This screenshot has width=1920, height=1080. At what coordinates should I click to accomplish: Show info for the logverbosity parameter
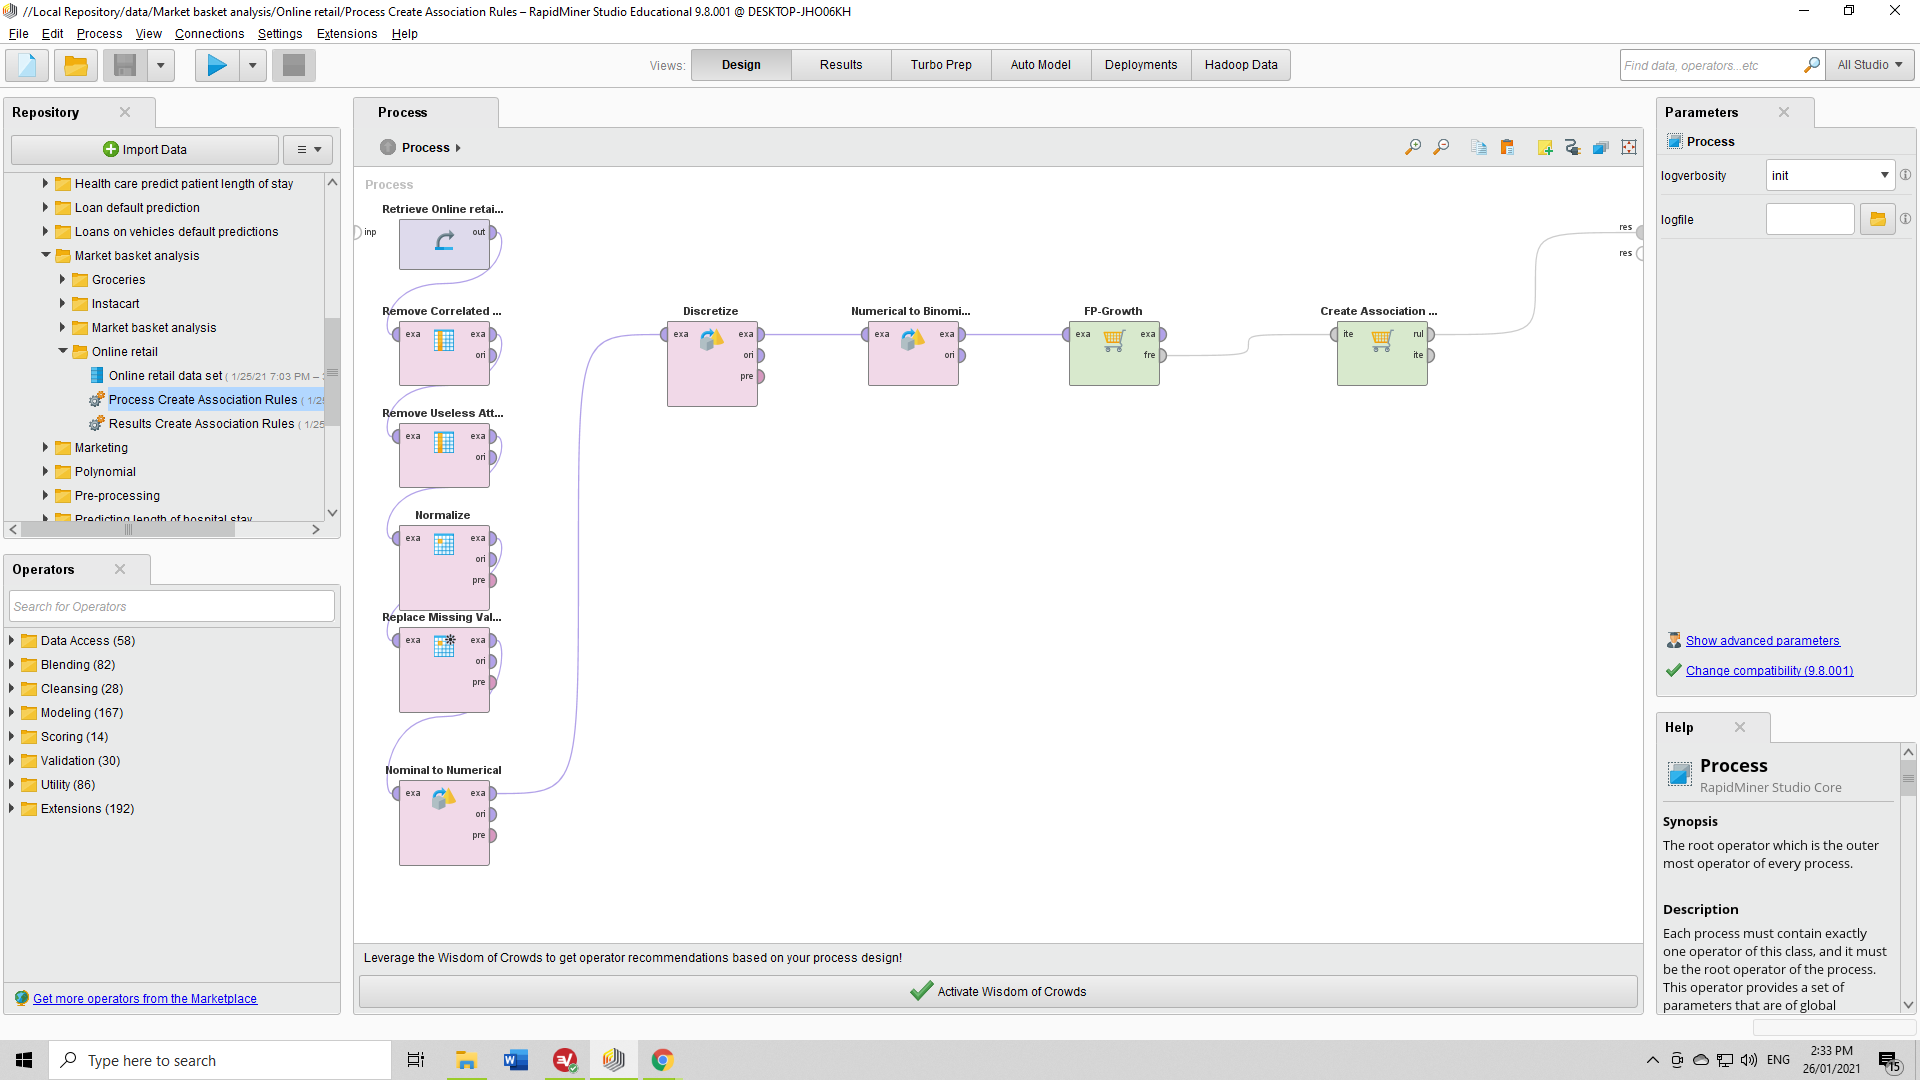click(1906, 175)
